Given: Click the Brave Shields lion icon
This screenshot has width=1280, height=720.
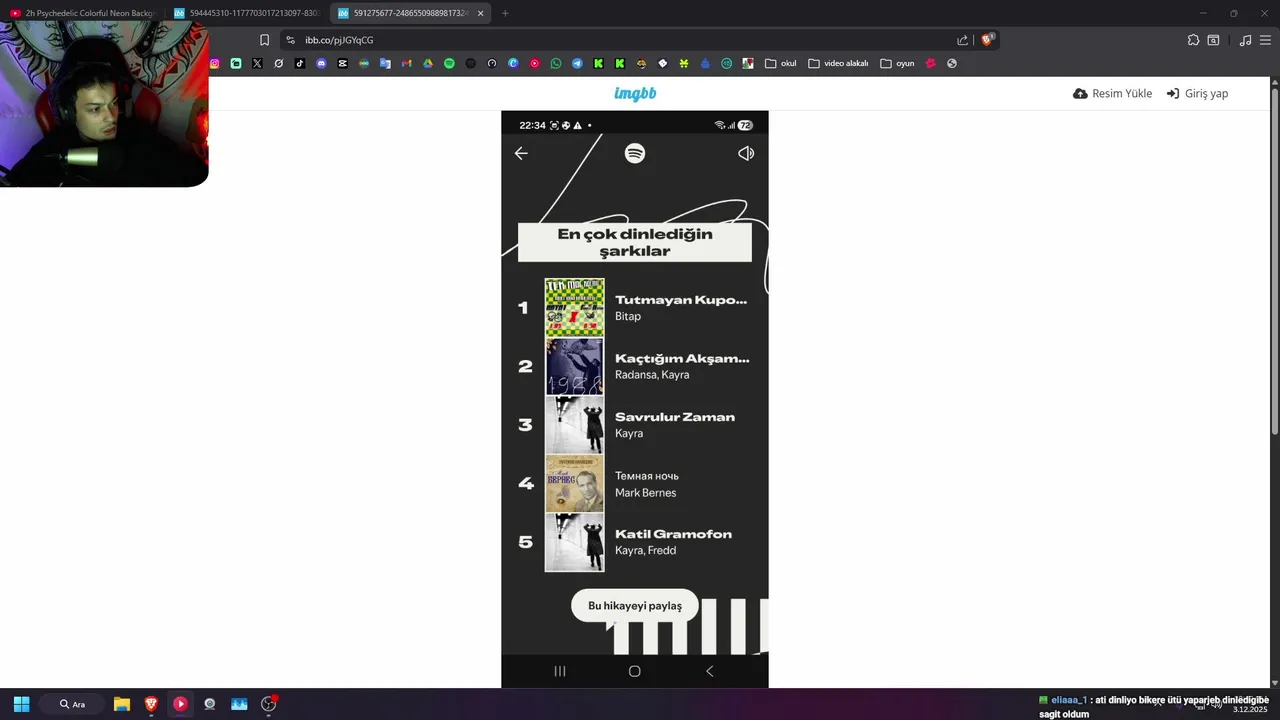Looking at the screenshot, I should pos(987,40).
